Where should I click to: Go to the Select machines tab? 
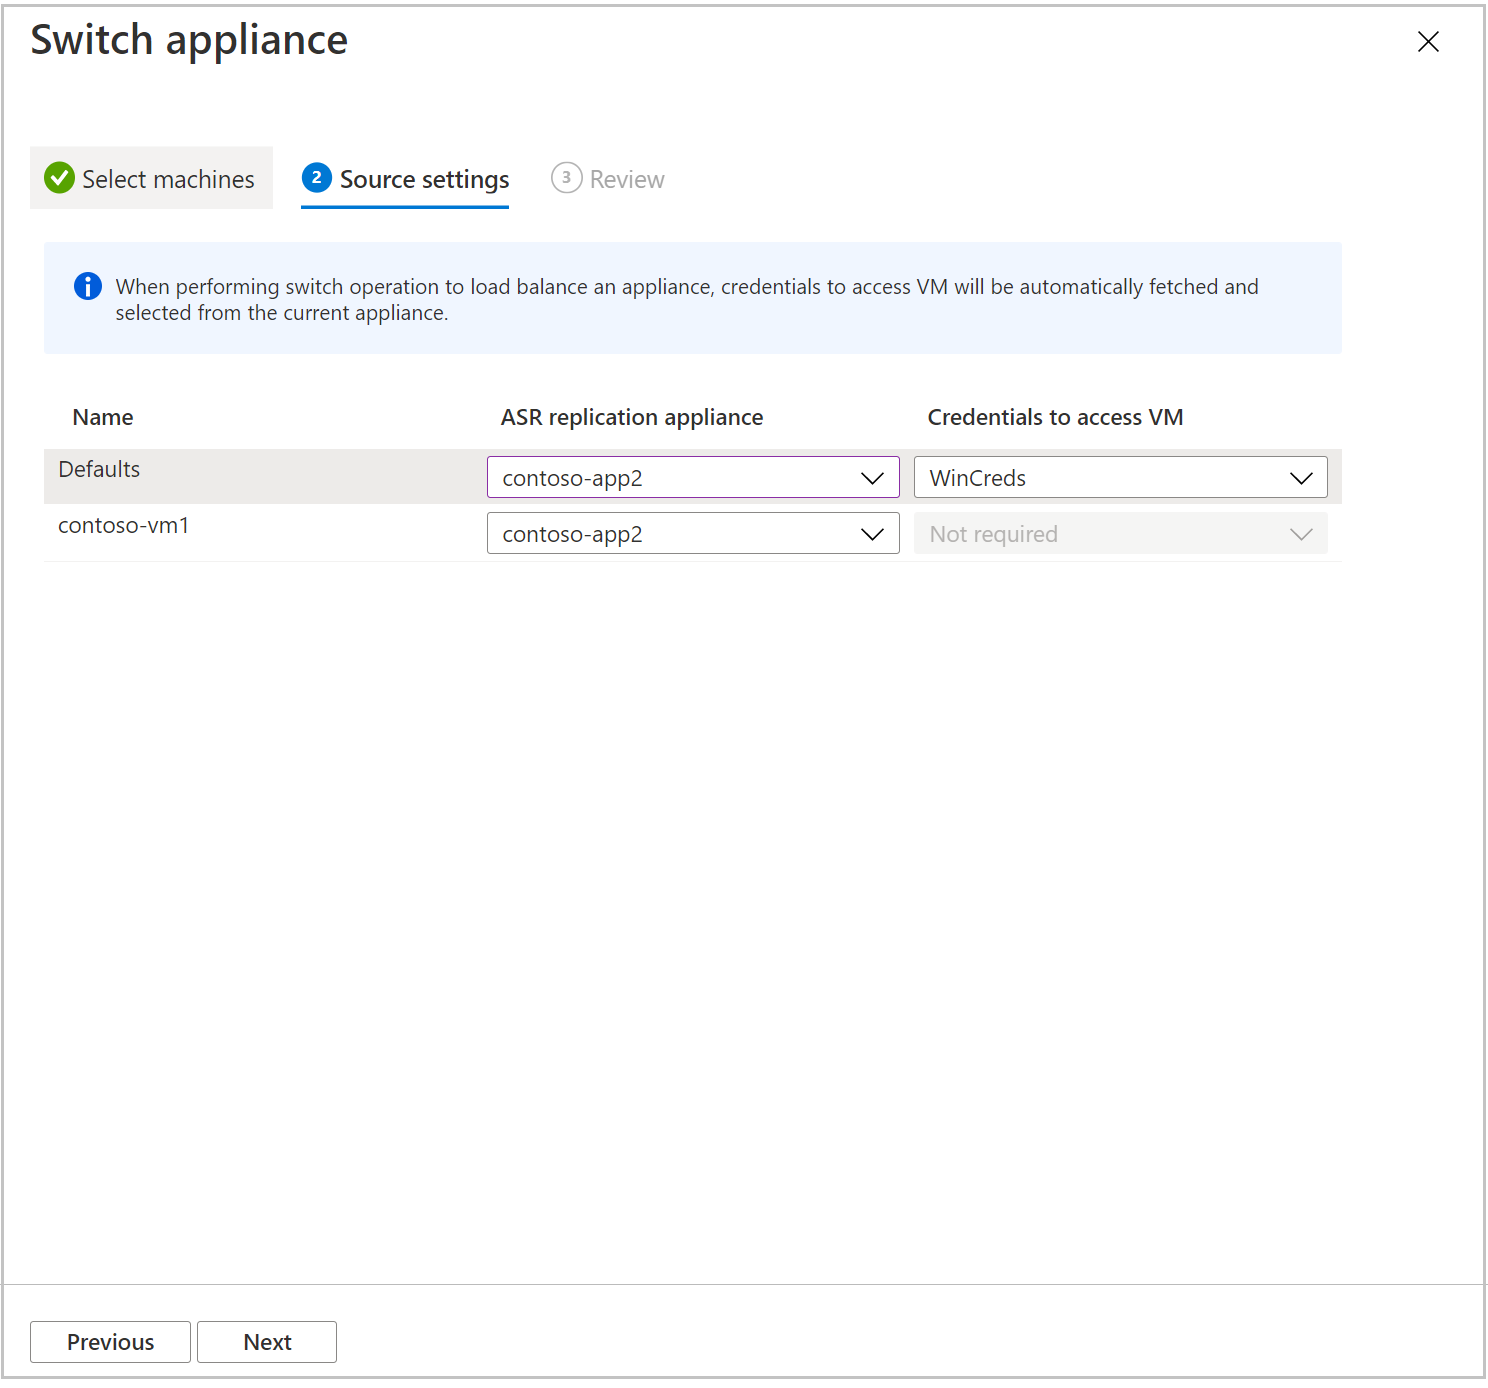coord(167,179)
